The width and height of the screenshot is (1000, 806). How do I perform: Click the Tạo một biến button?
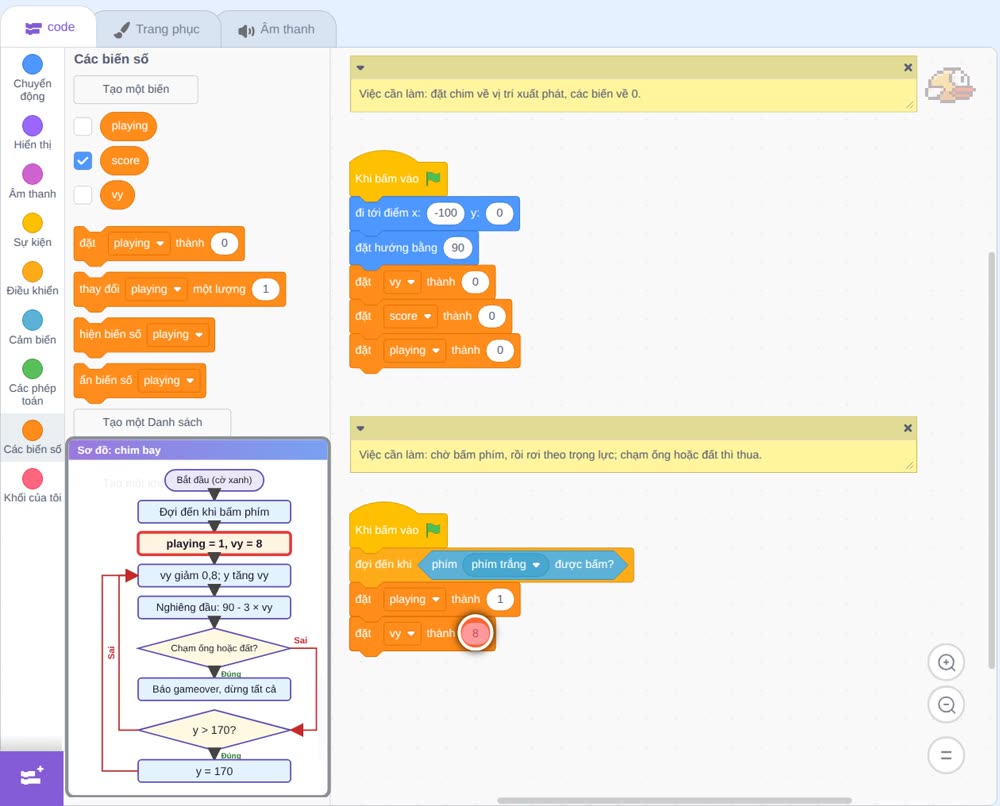pyautogui.click(x=136, y=89)
